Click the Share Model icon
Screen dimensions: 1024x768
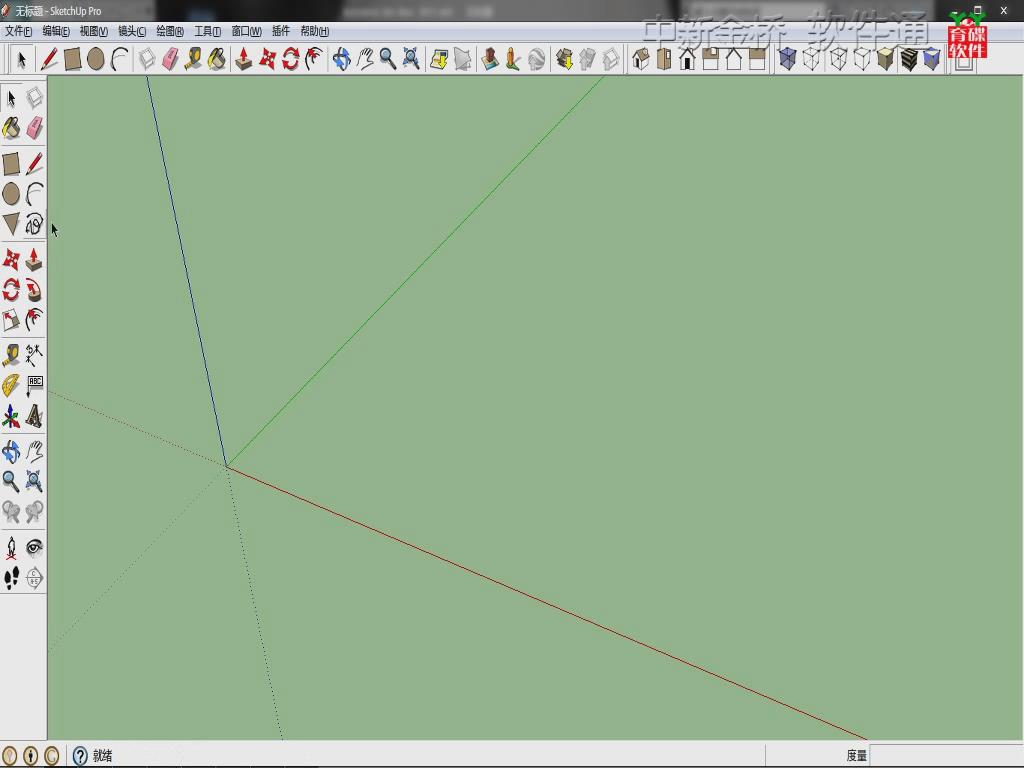click(x=588, y=59)
